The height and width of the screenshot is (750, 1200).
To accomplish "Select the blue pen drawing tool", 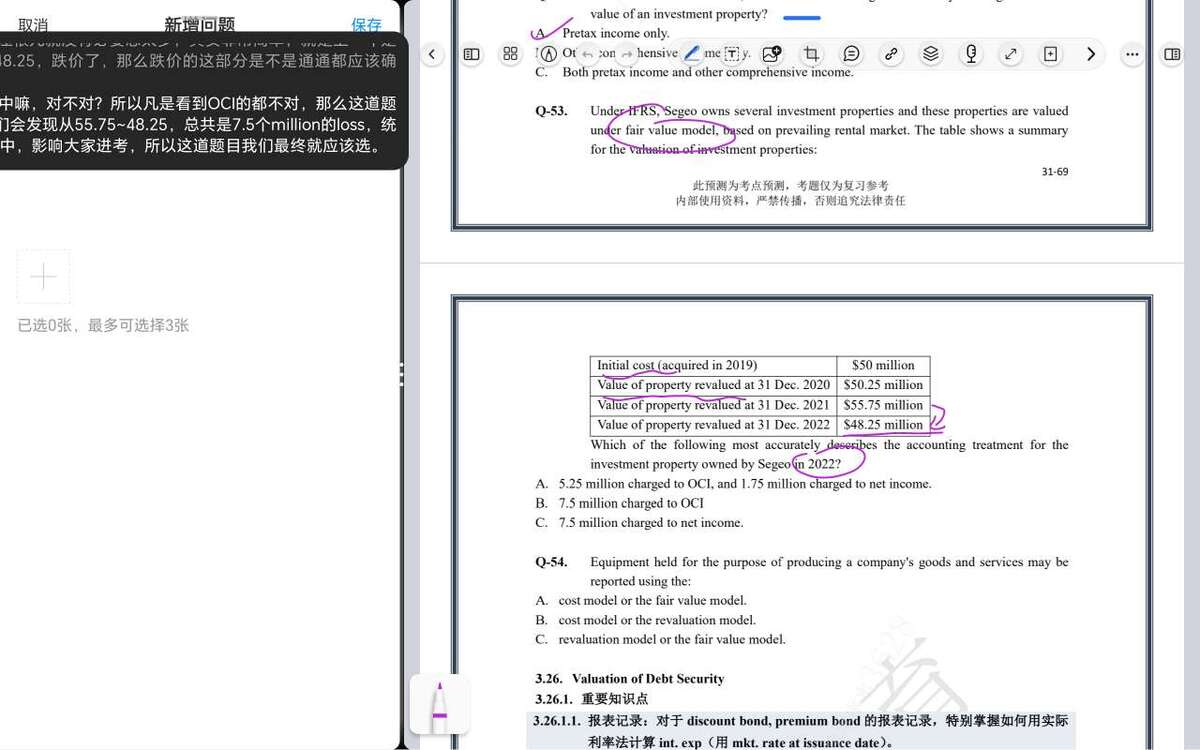I will coord(692,54).
